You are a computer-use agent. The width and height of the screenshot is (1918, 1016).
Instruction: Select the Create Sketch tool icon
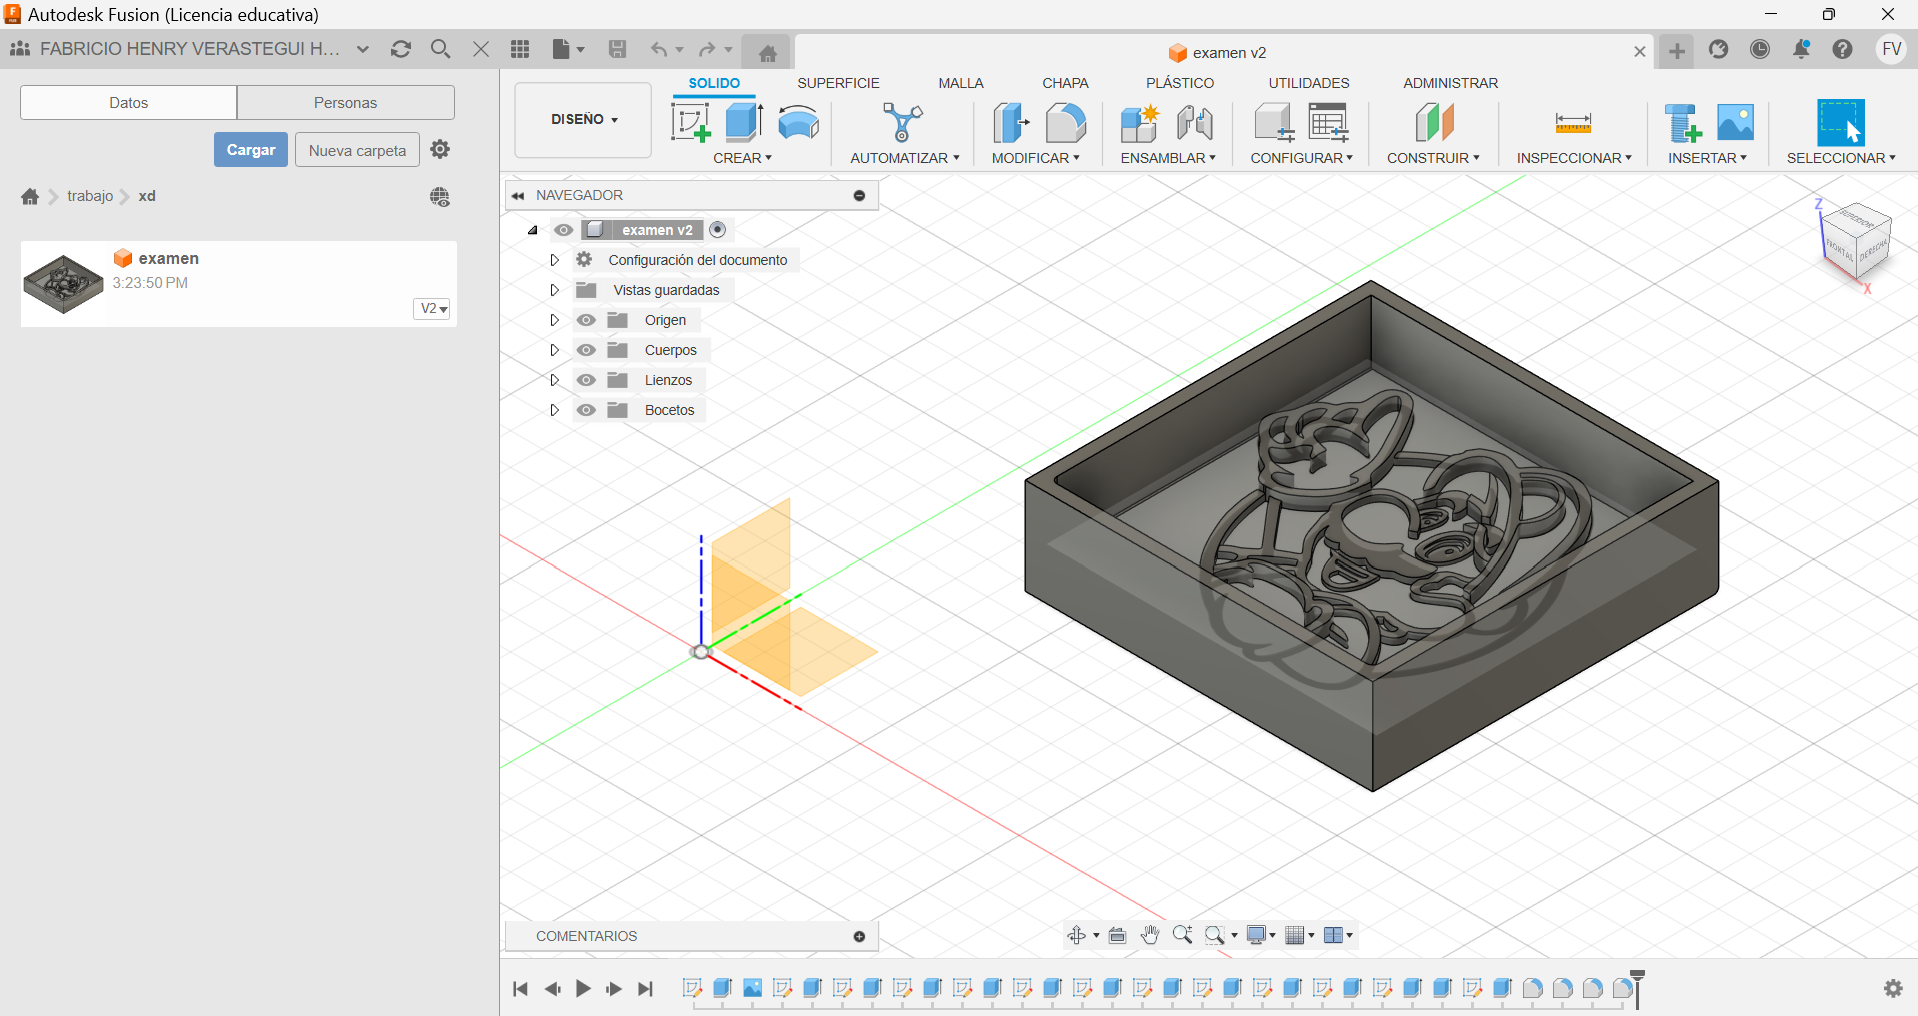point(690,123)
